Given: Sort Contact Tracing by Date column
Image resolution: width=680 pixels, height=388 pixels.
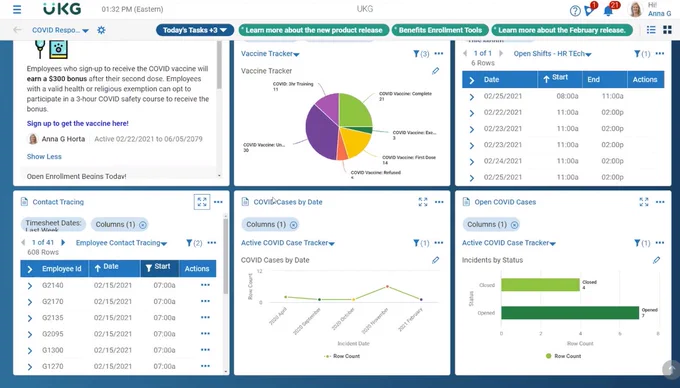Looking at the screenshot, I should (x=114, y=268).
